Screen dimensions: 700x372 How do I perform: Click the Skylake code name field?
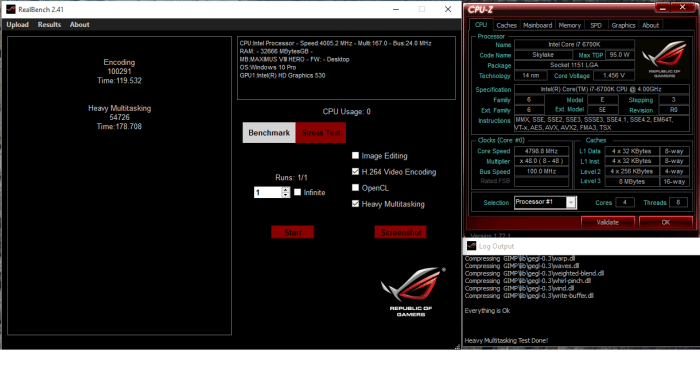(543, 54)
